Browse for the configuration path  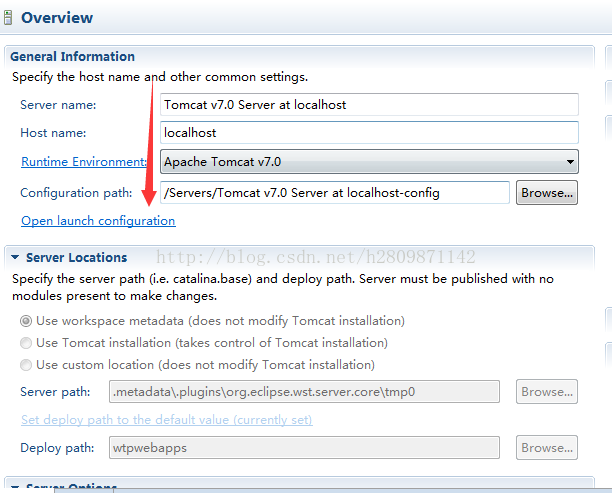coord(547,192)
